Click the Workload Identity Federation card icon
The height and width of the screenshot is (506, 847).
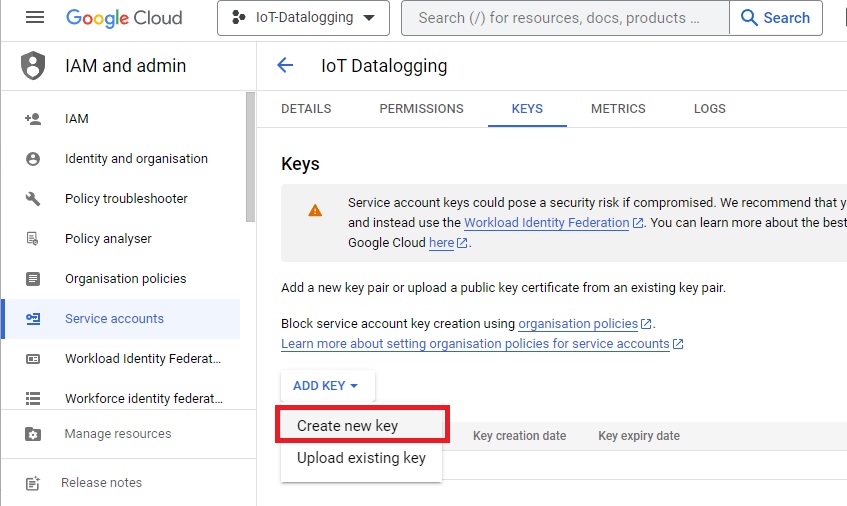(33, 359)
